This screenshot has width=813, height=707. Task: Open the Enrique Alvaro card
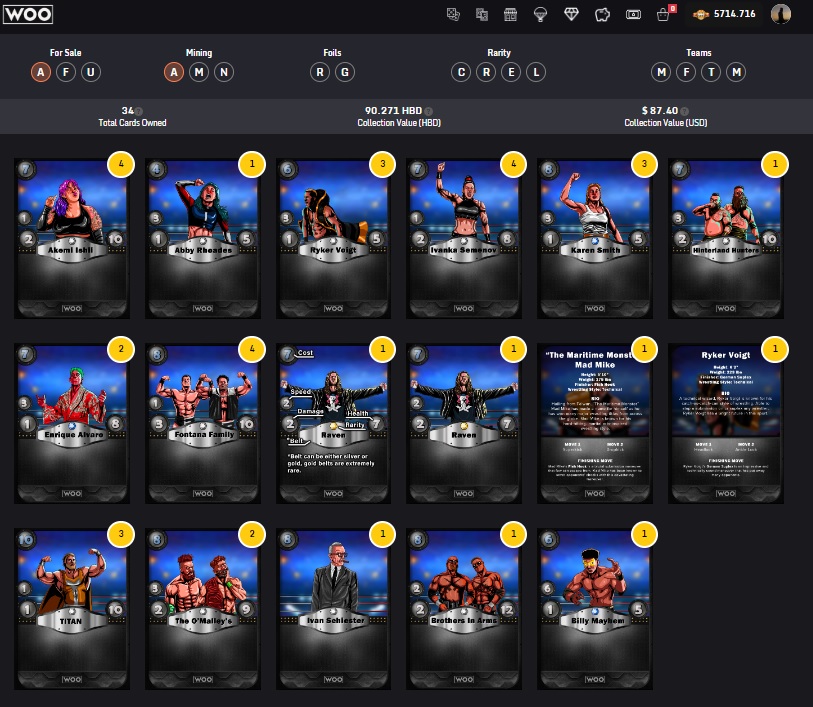(x=72, y=423)
